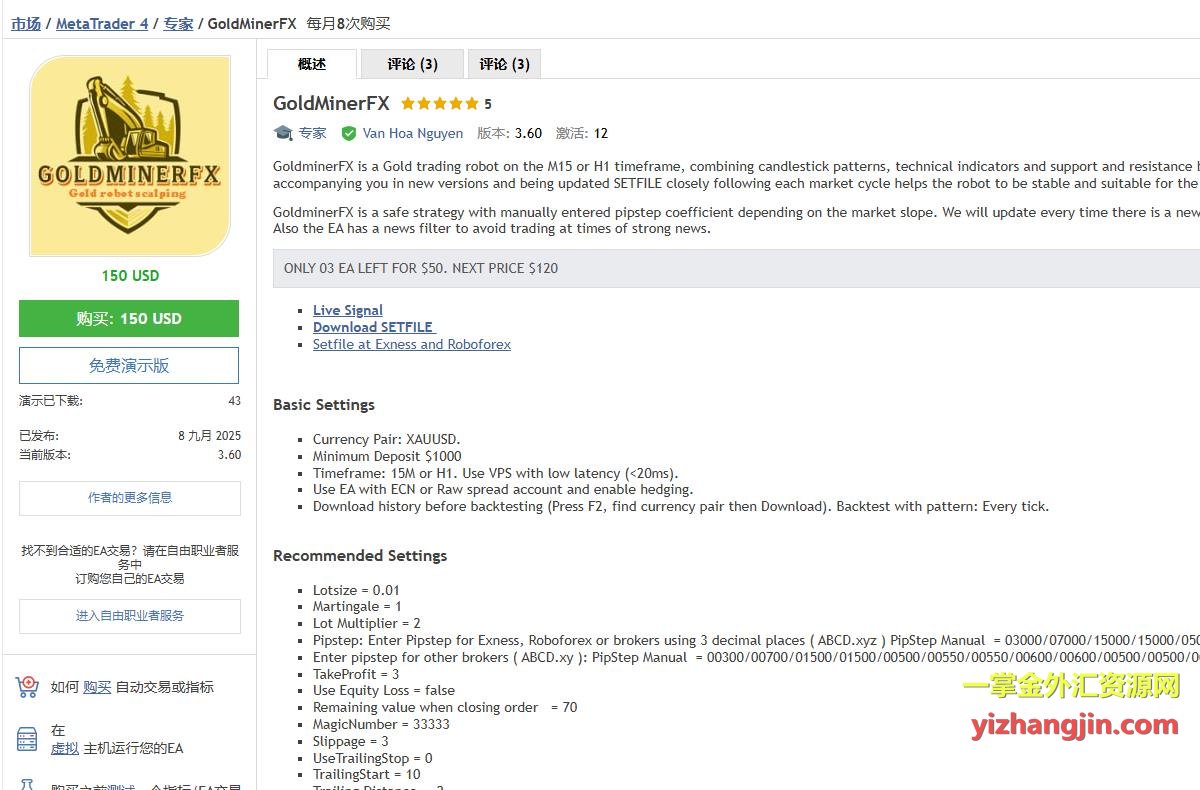The image size is (1200, 790).
Task: Open Setfile at Exness and Roboforex link
Action: (x=411, y=344)
